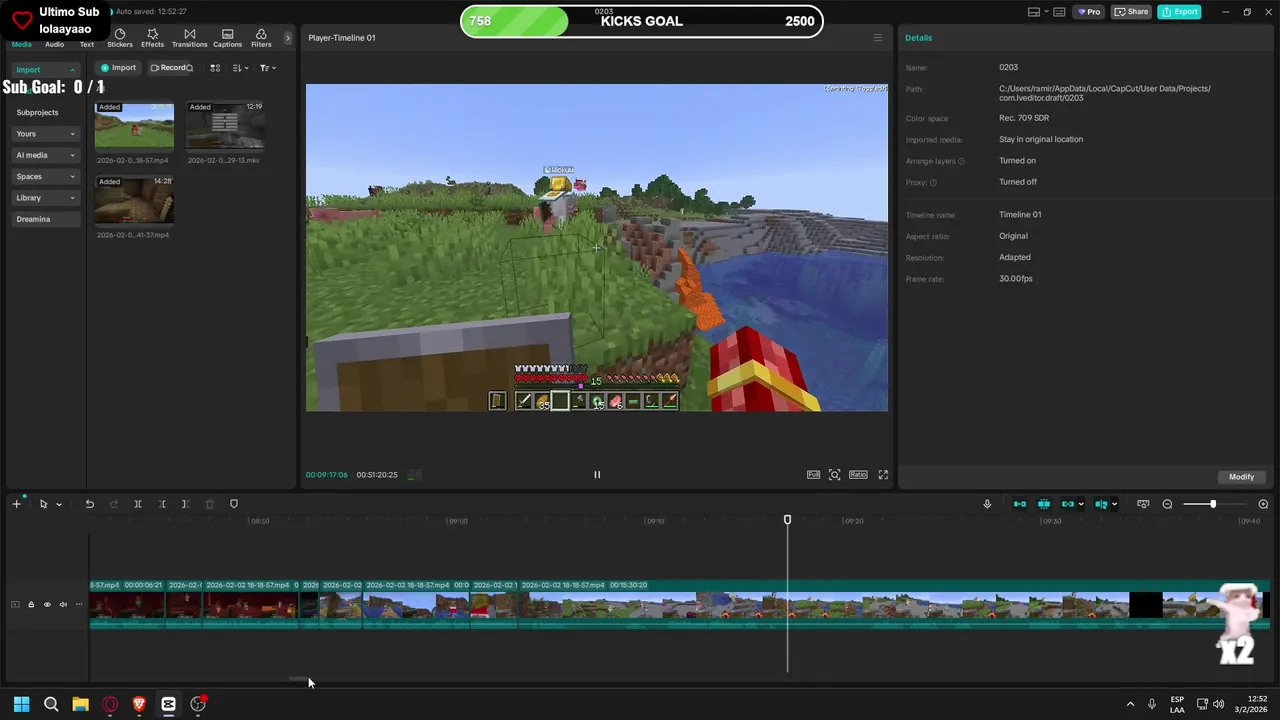
Task: Click the add plus icon on the timeline toolbar
Action: (16, 504)
